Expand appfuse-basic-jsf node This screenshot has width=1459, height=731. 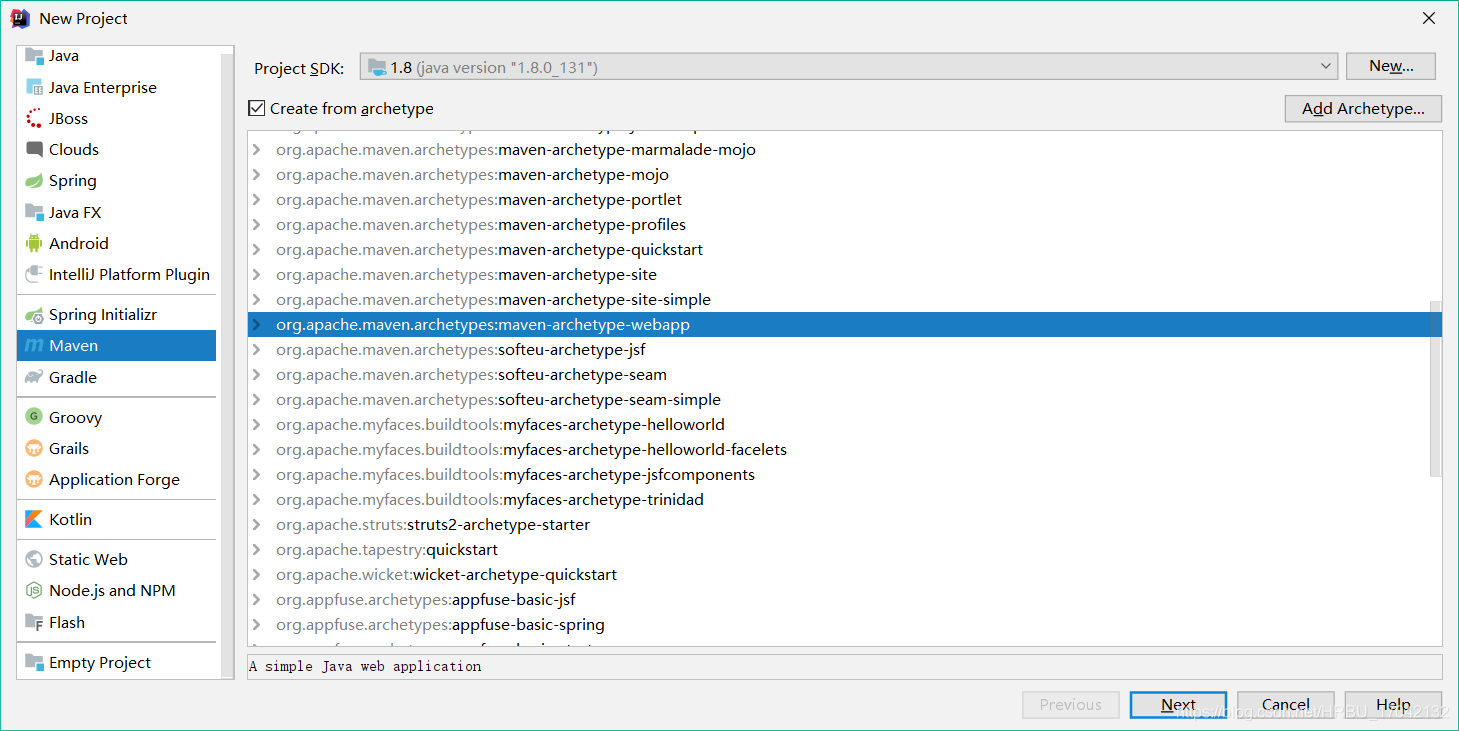pyautogui.click(x=257, y=600)
